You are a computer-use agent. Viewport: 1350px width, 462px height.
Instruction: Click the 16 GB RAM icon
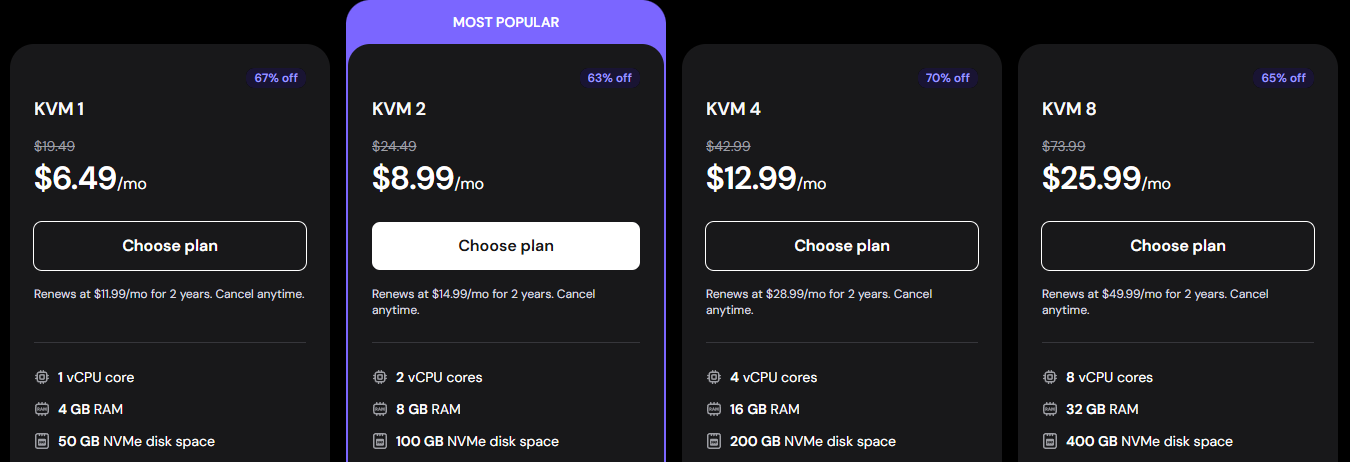pos(714,409)
